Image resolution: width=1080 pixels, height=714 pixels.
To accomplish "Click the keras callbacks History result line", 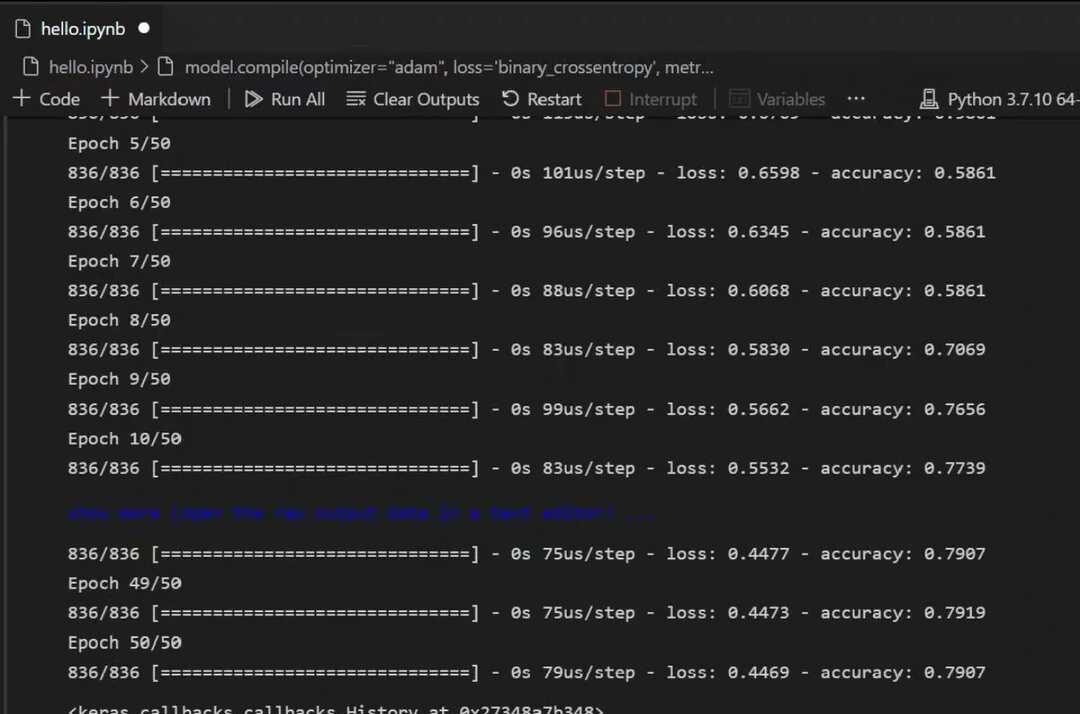I will pos(335,708).
